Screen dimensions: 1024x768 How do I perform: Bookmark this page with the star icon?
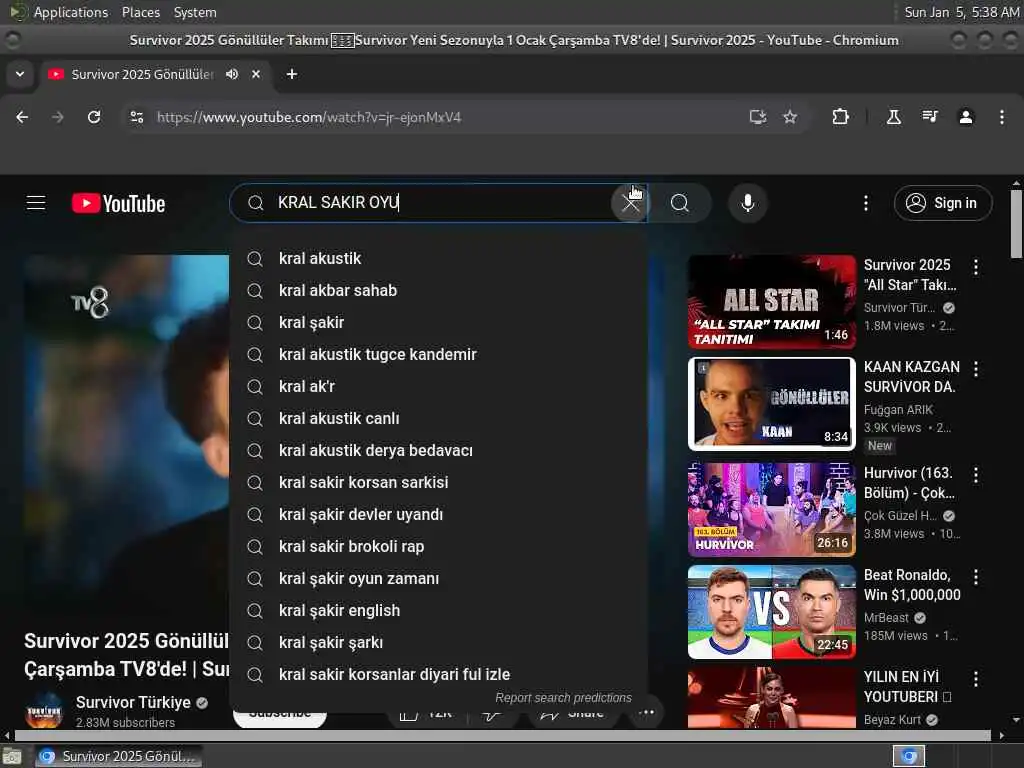point(790,117)
